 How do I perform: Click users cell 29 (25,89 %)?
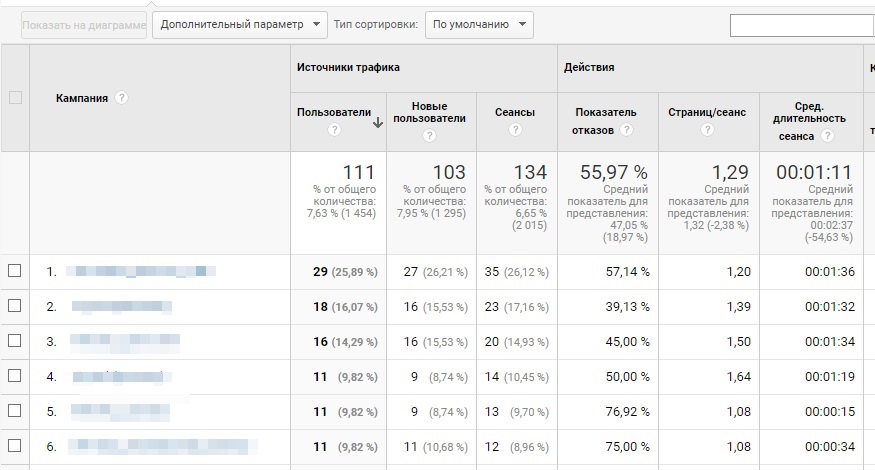345,272
